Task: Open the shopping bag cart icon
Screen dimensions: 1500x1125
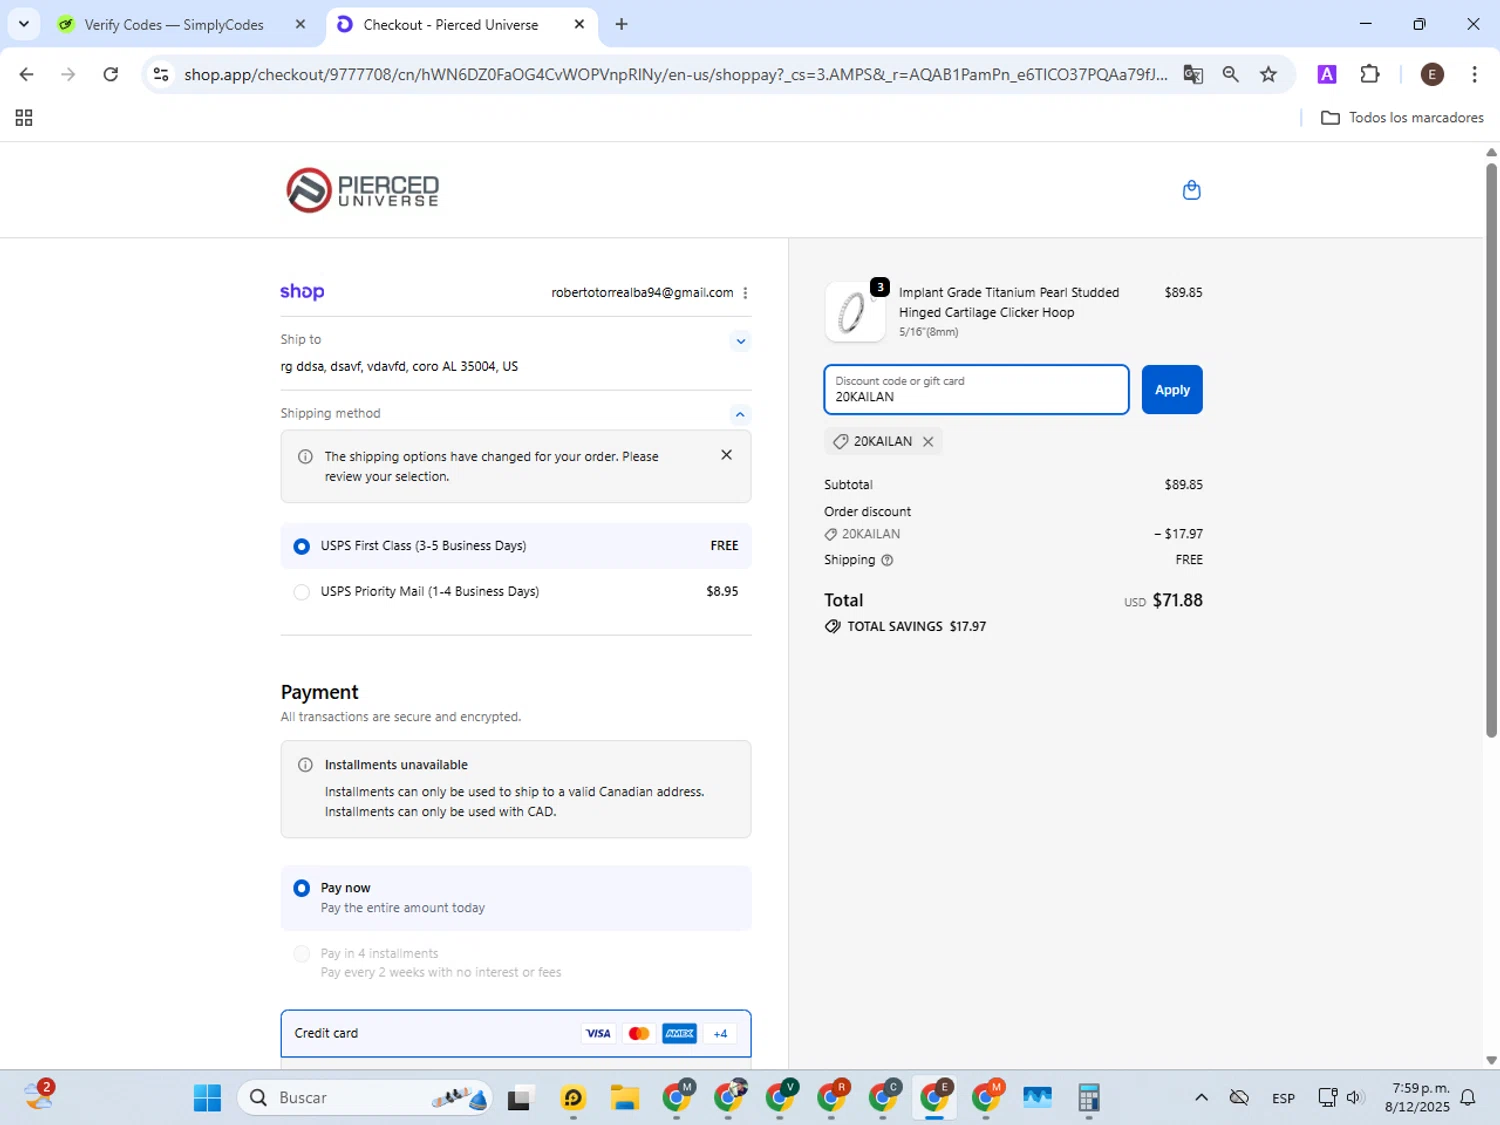Action: click(1191, 190)
